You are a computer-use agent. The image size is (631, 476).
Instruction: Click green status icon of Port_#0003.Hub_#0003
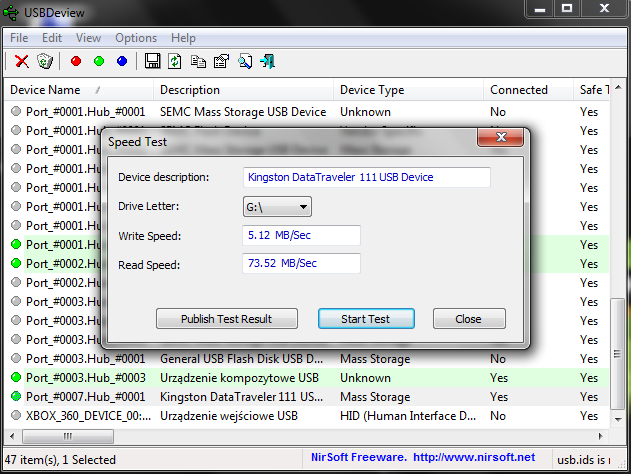pos(16,377)
